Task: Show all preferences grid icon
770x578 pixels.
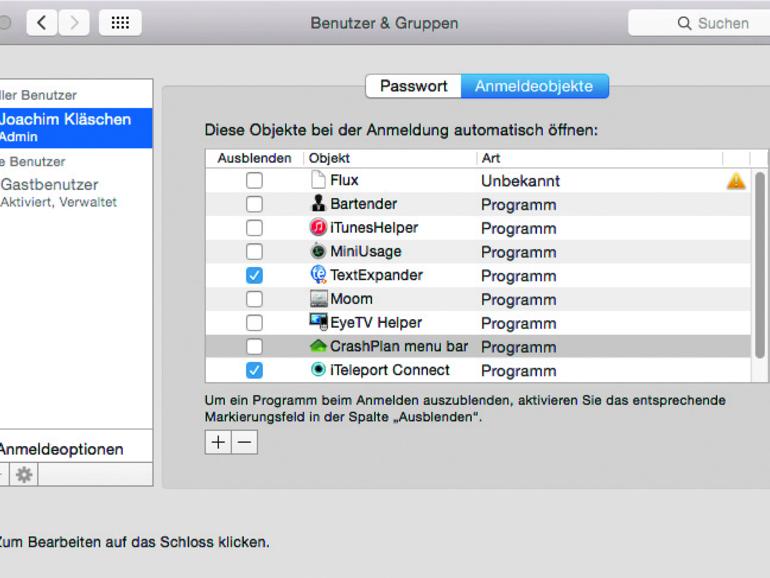Action: pyautogui.click(x=120, y=23)
